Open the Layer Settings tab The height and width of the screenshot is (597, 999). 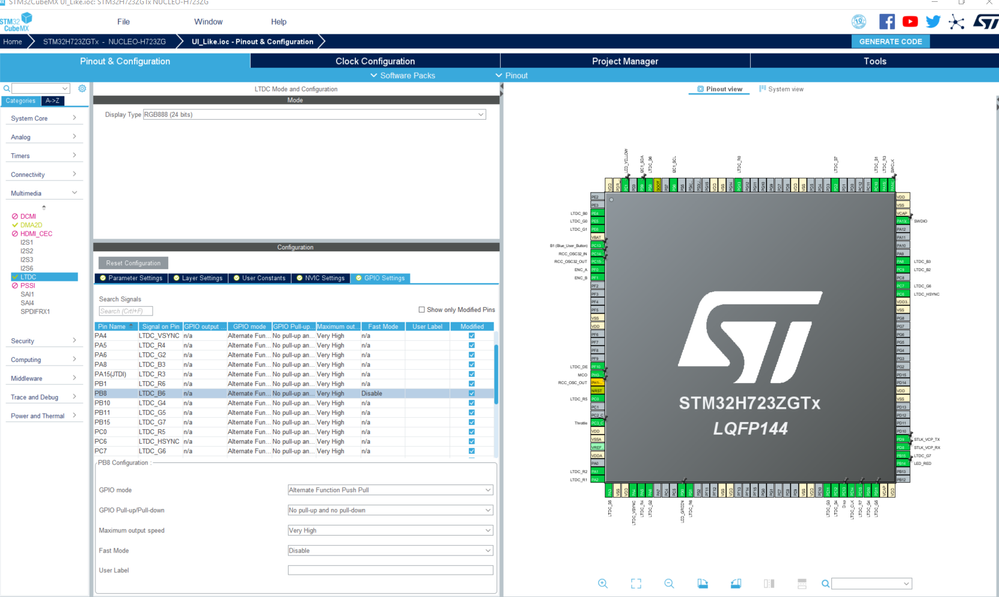[x=198, y=278]
